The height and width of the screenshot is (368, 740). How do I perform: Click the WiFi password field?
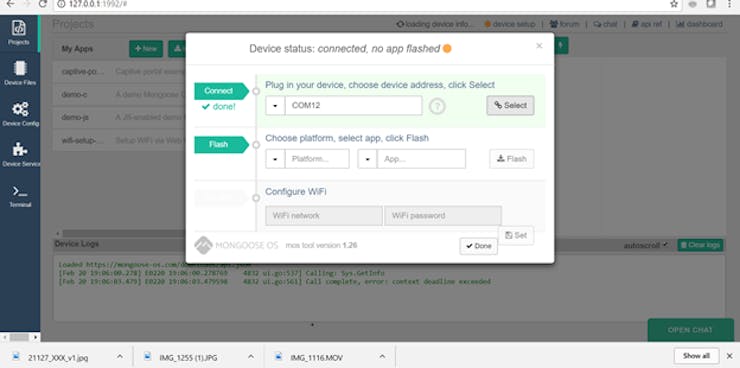click(443, 216)
